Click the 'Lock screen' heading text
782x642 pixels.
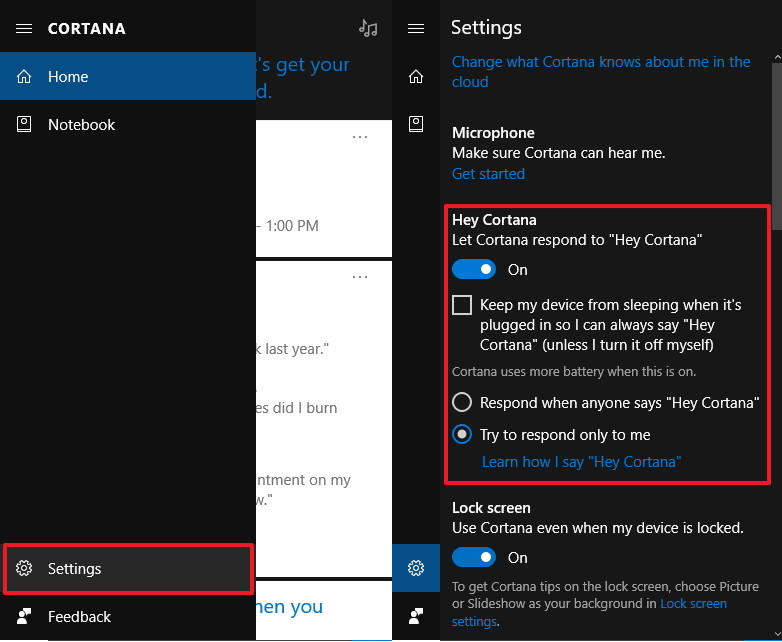[x=491, y=508]
